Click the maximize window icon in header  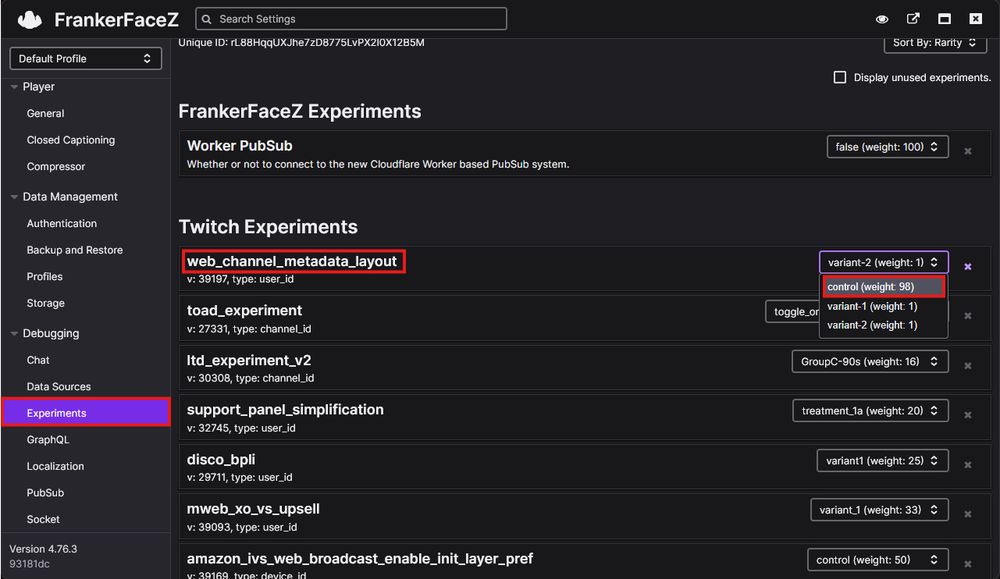(945, 18)
